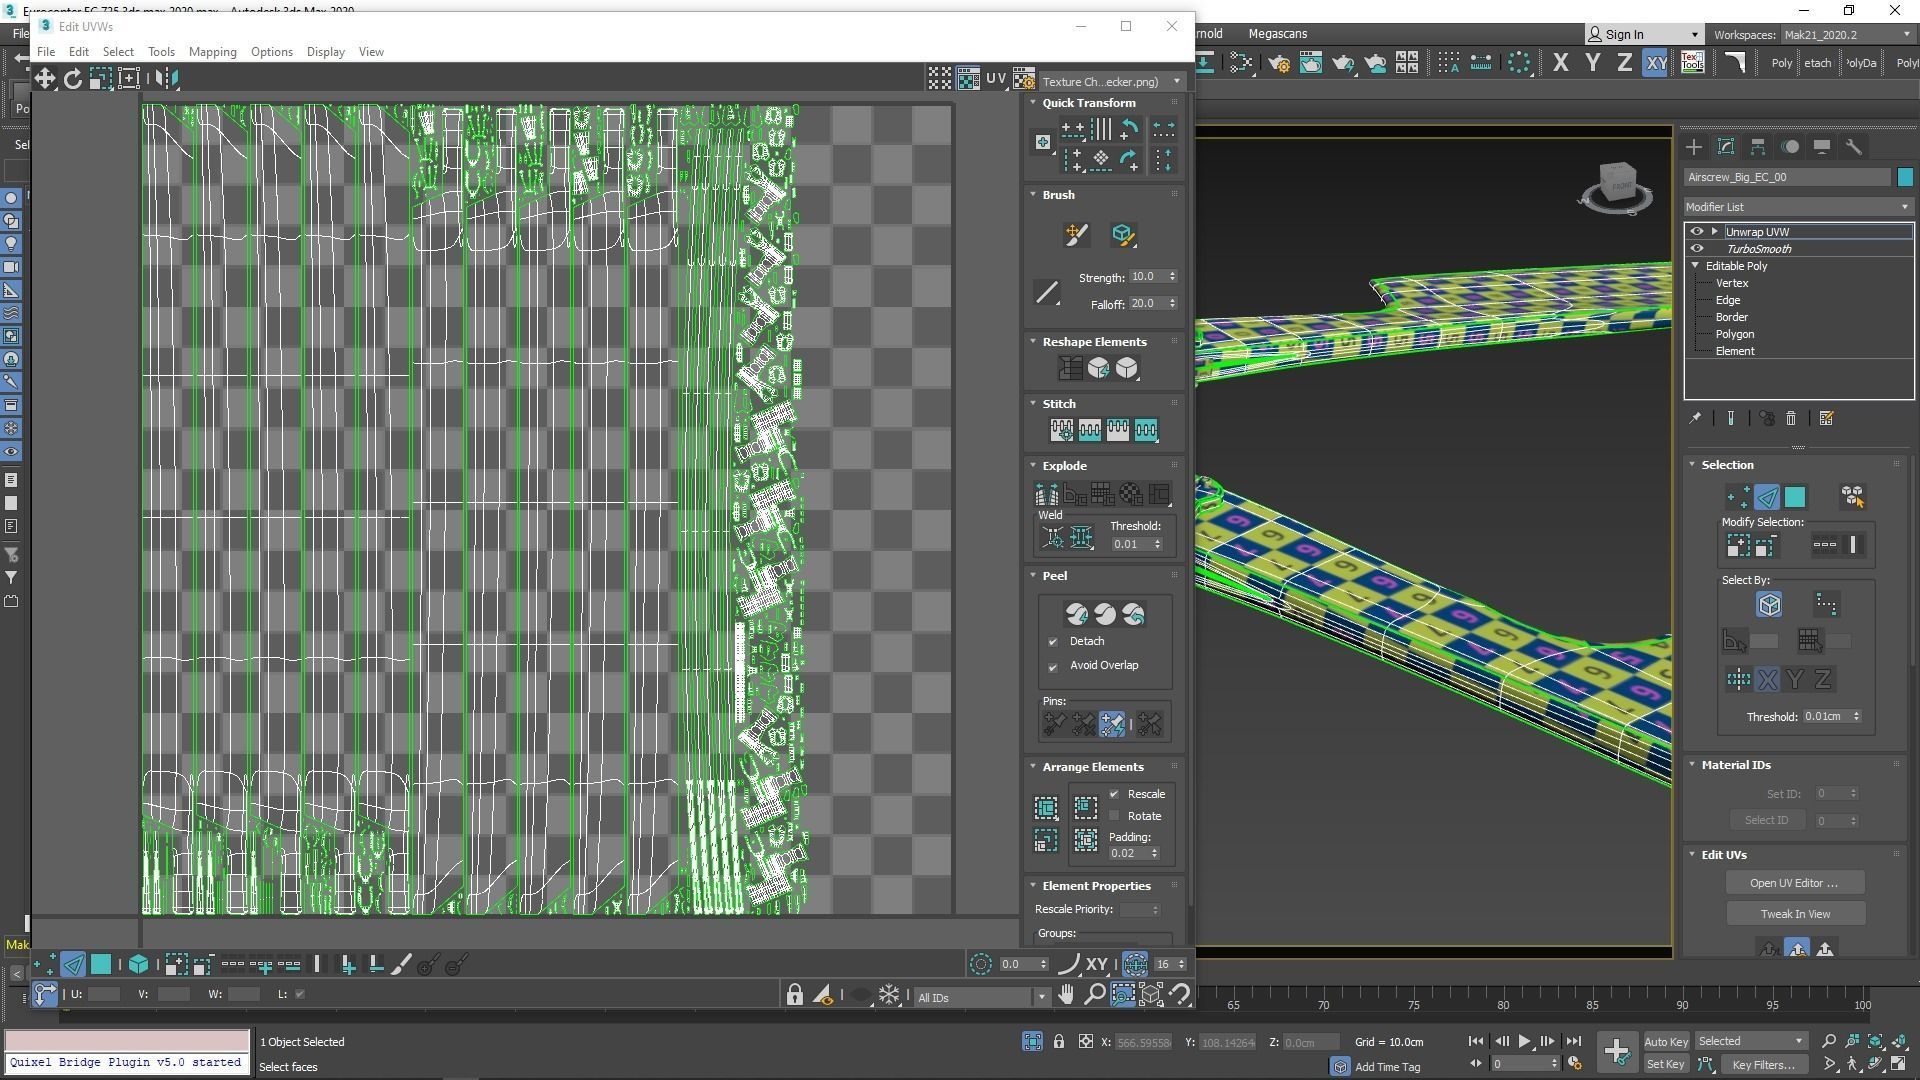
Task: Open the Tools menu in Edit UVWs
Action: pyautogui.click(x=161, y=52)
